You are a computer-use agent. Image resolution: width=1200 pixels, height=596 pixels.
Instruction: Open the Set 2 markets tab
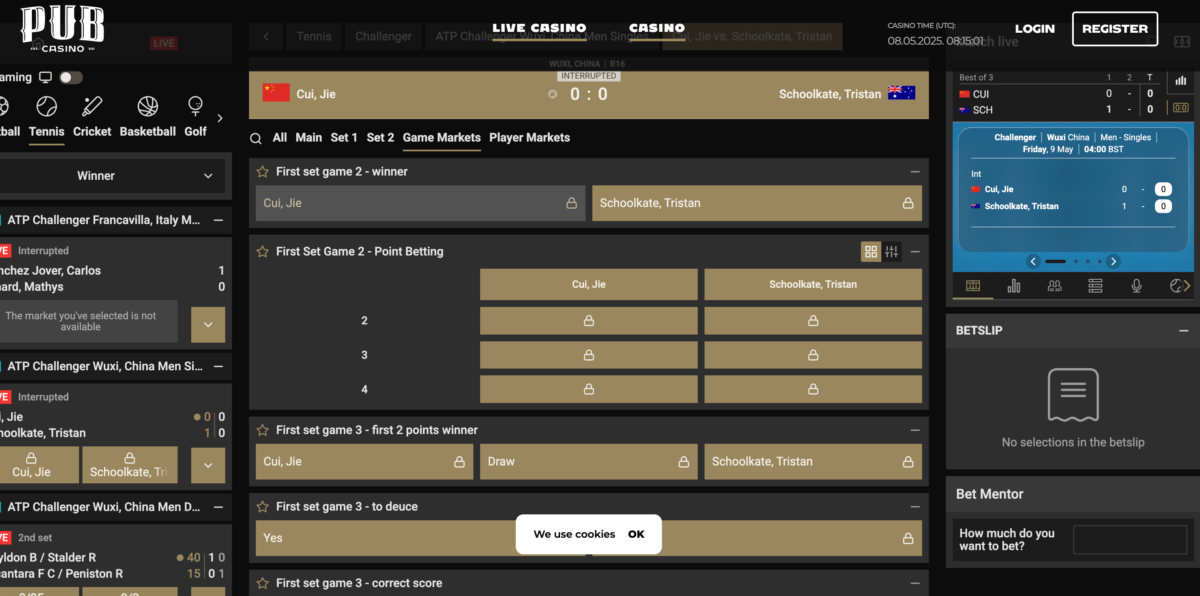pyautogui.click(x=381, y=138)
